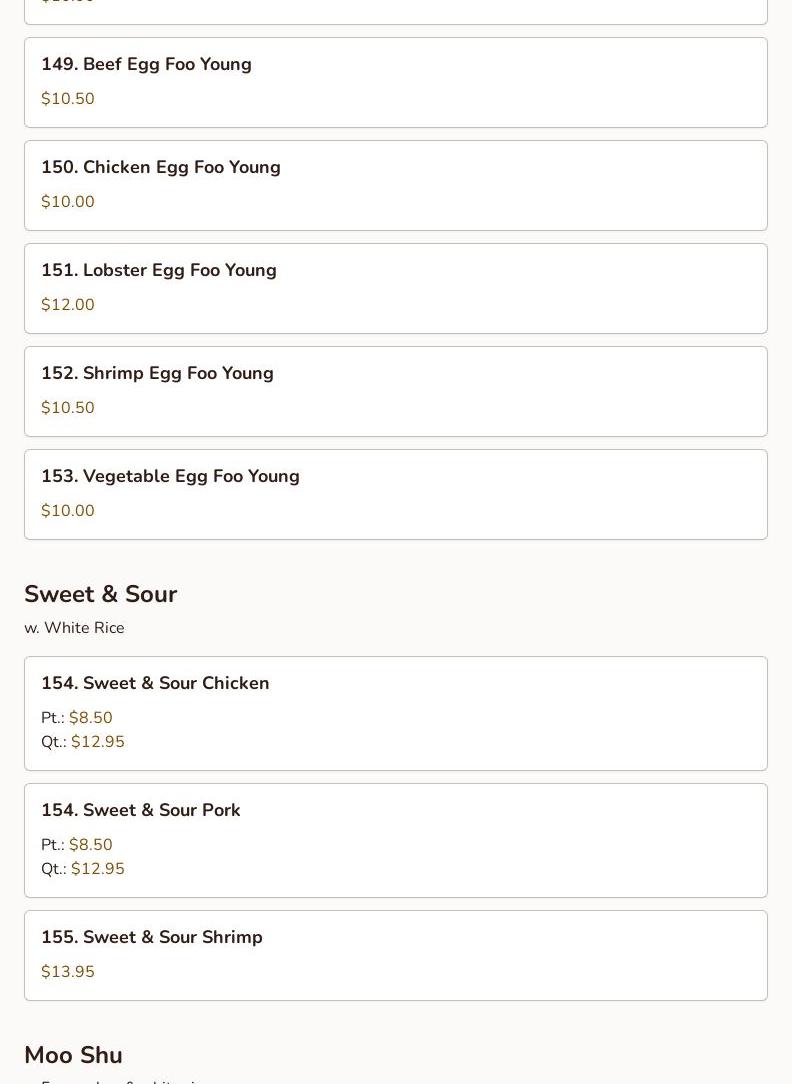Select 155. Sweet & Sour Shrimp
The image size is (792, 1084).
(151, 937)
